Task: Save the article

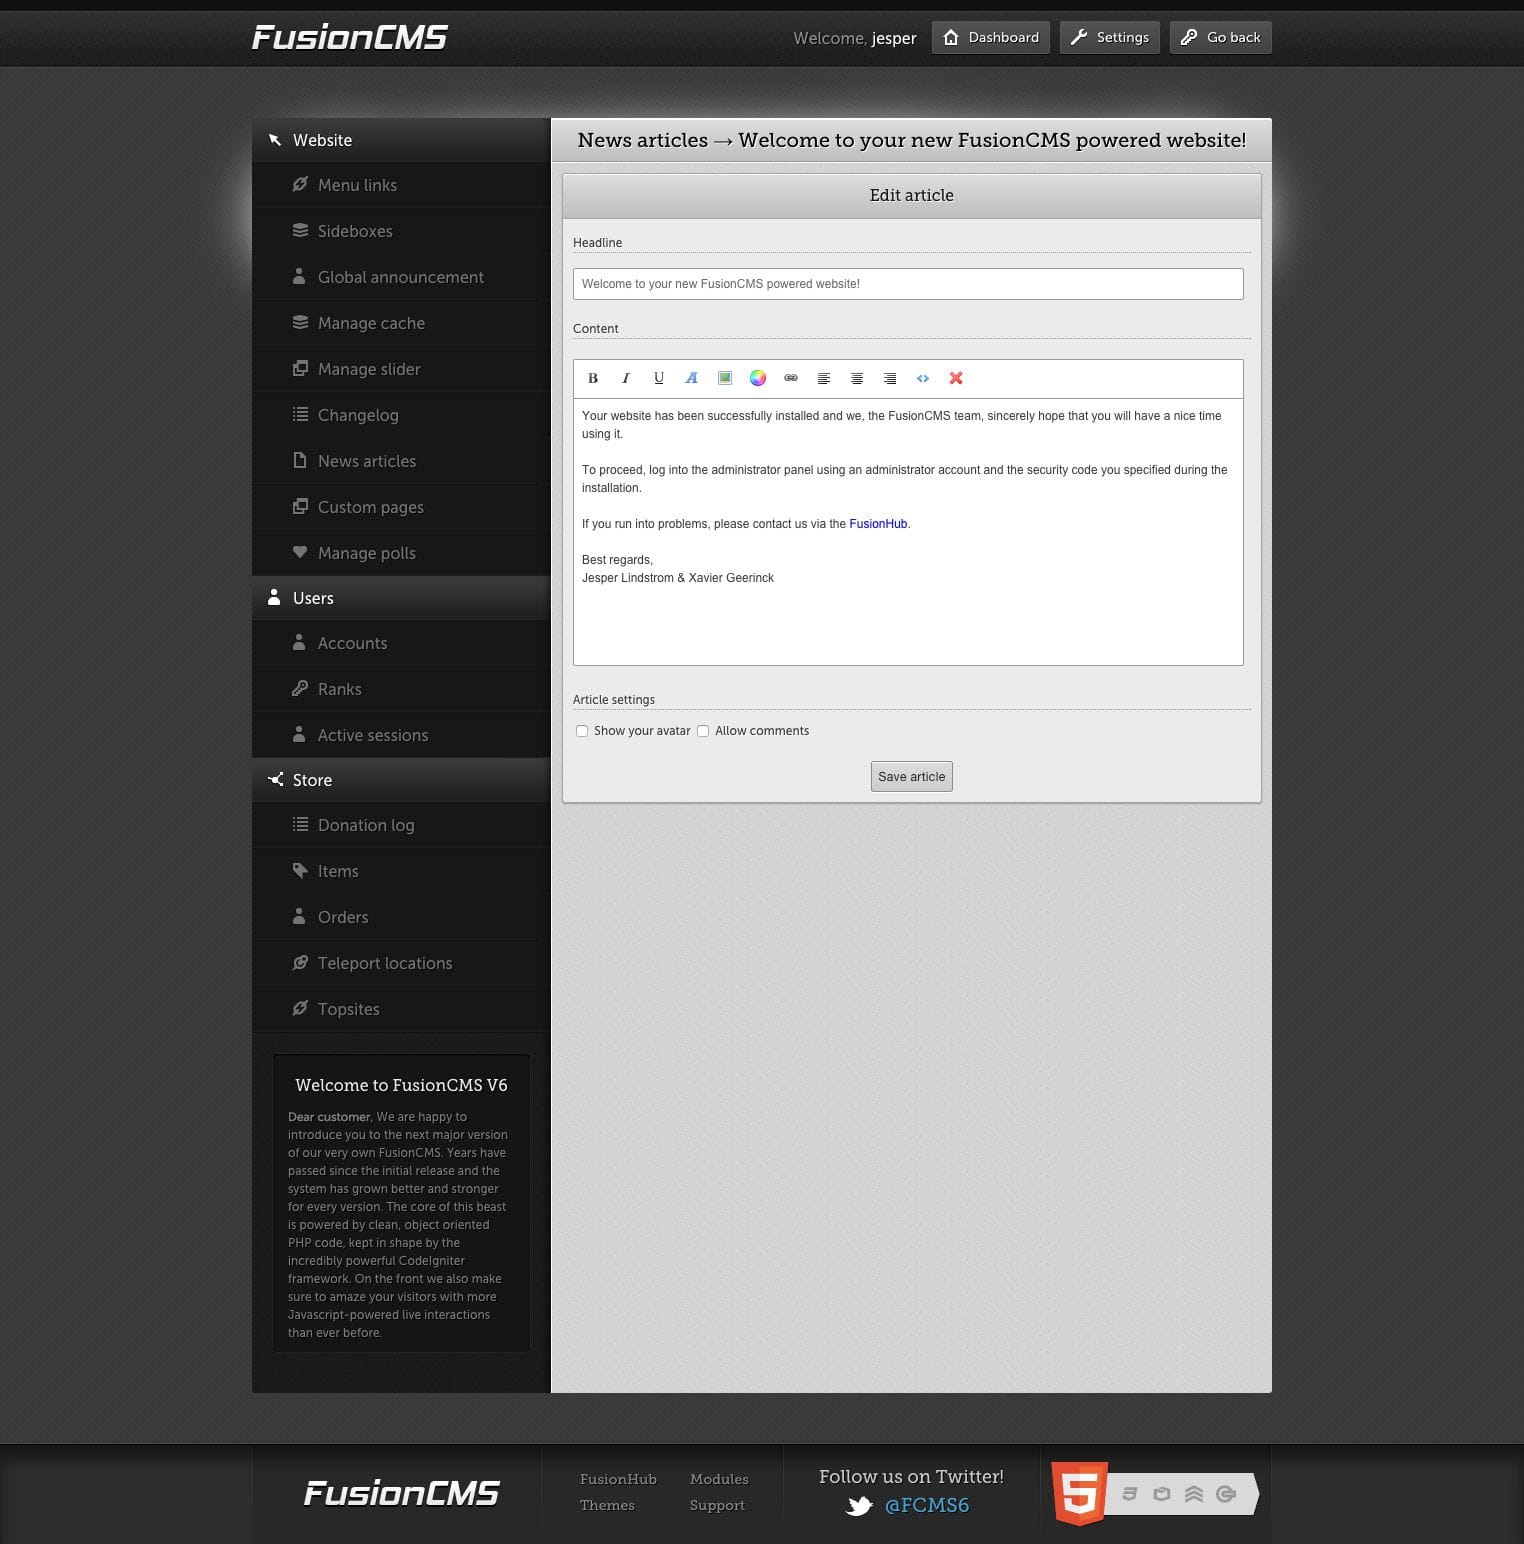Action: [912, 777]
